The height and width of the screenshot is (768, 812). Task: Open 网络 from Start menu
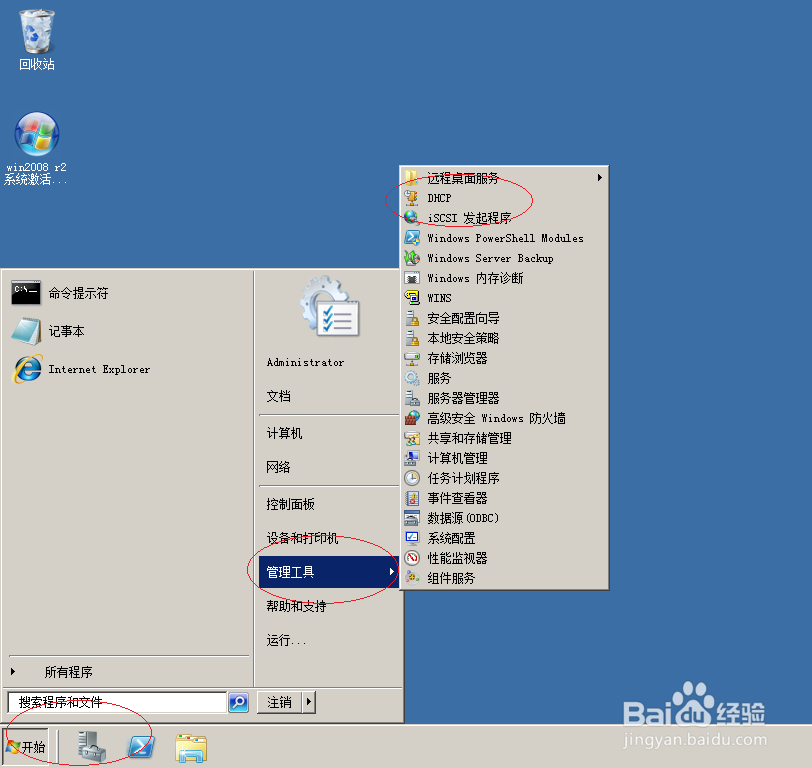coord(328,467)
